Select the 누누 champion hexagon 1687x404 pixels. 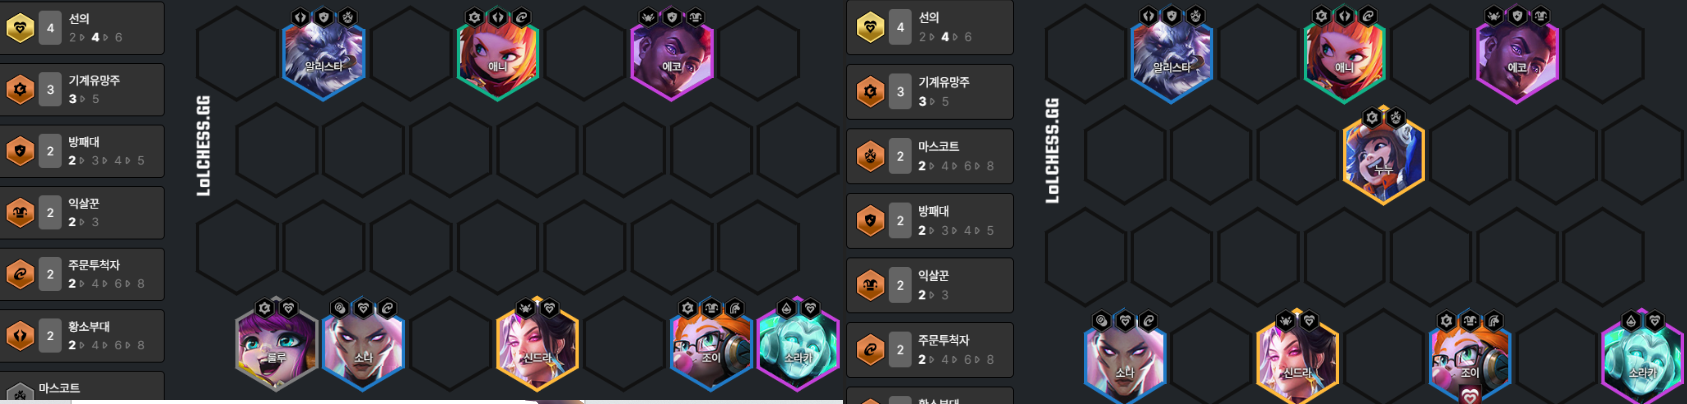[x=1384, y=157]
